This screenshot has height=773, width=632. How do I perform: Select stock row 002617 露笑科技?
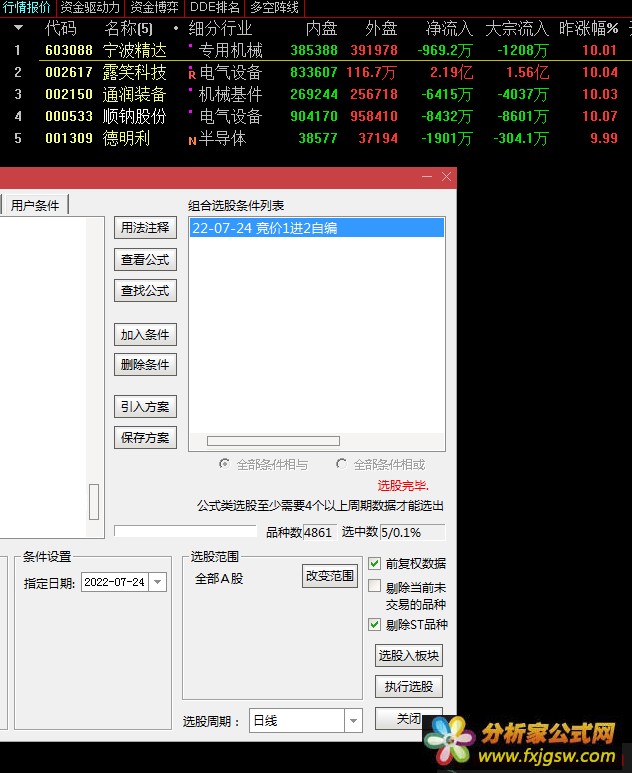click(316, 72)
